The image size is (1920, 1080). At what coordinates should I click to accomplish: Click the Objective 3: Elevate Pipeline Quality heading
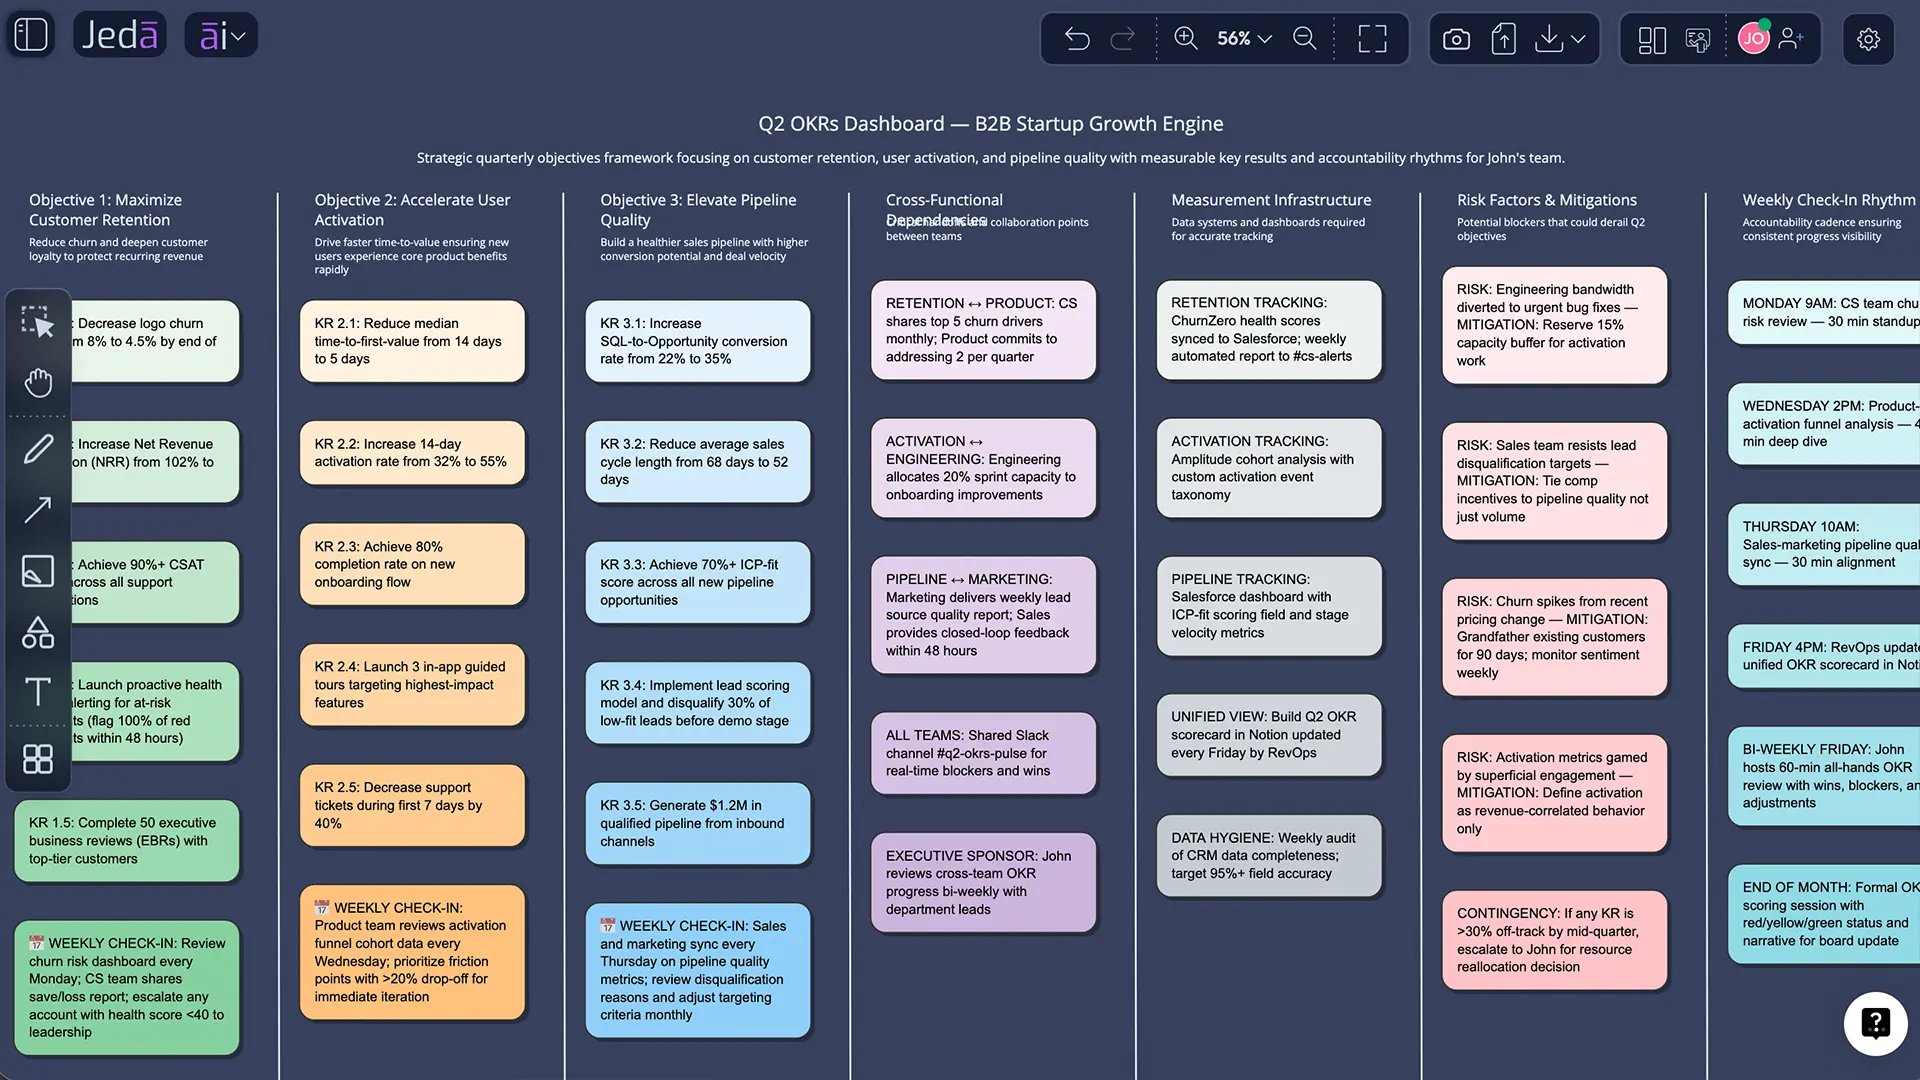[x=698, y=210]
